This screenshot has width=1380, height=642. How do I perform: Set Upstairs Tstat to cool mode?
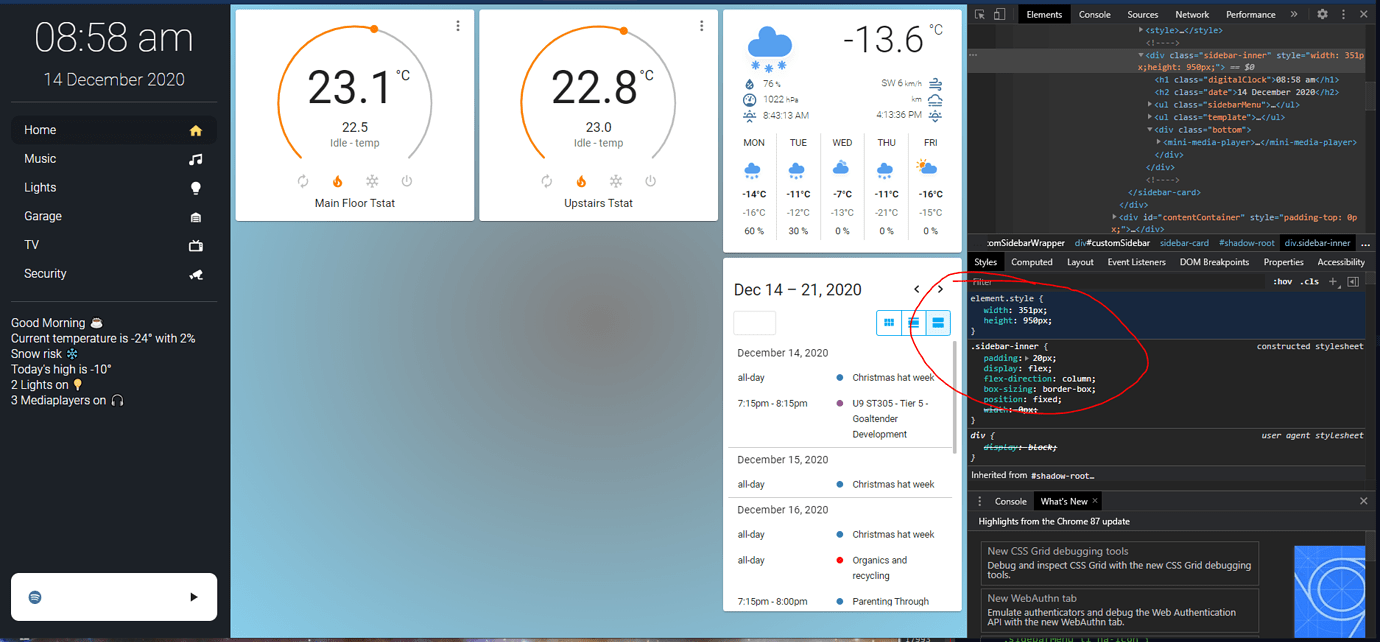click(x=616, y=181)
